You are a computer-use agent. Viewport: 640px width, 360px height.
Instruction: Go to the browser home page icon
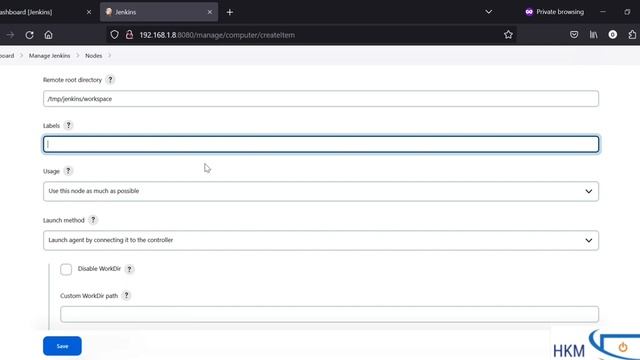coord(49,35)
